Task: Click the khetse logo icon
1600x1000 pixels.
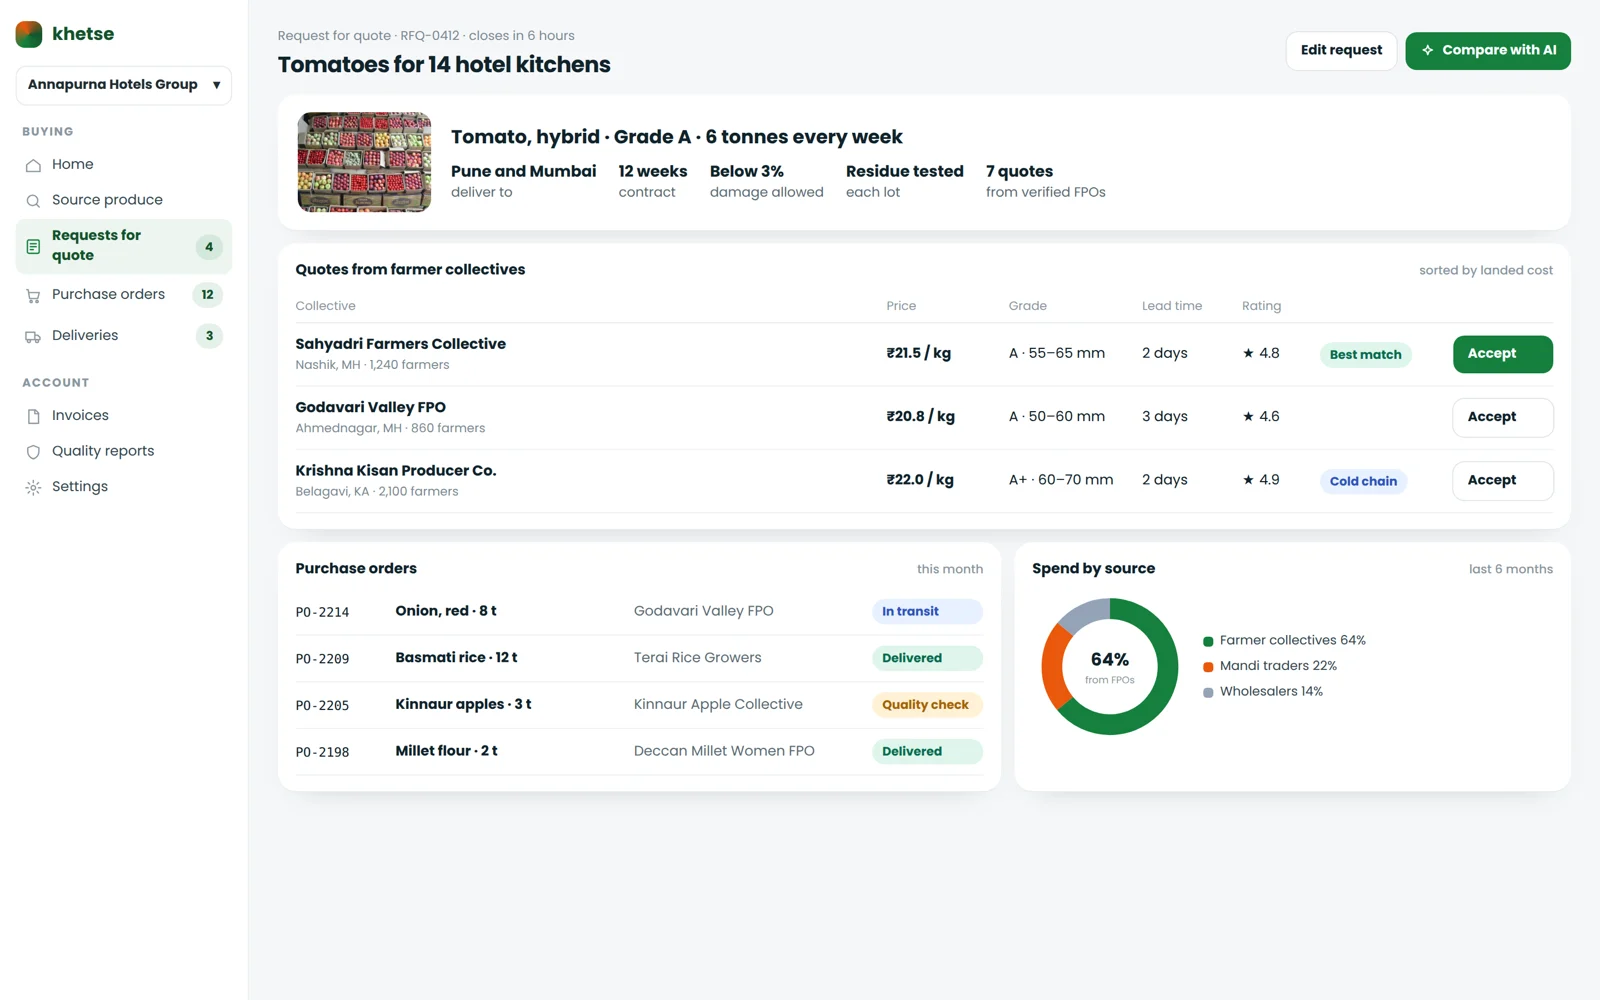Action: point(29,34)
